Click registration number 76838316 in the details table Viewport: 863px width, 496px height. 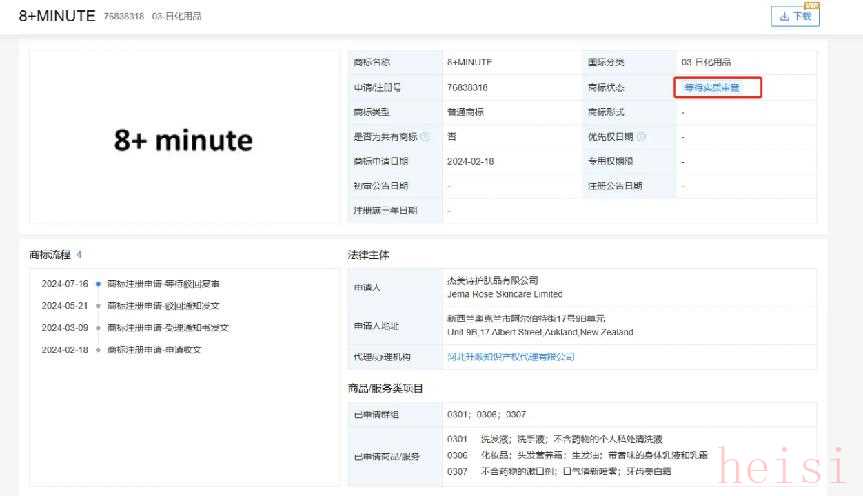(467, 88)
